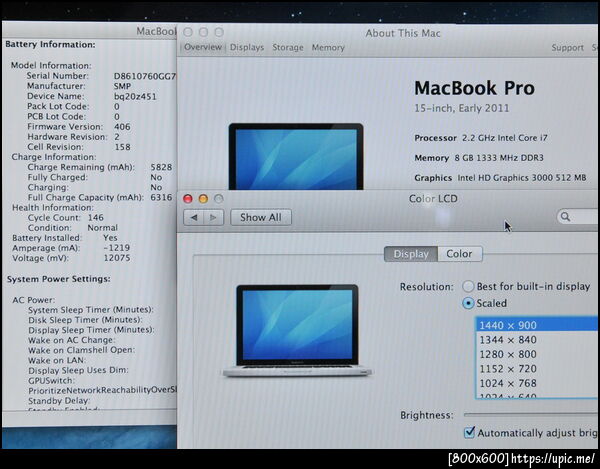Screen dimensions: 600x469
Task: Choose 1280 × 800 resolution
Action: (537, 354)
